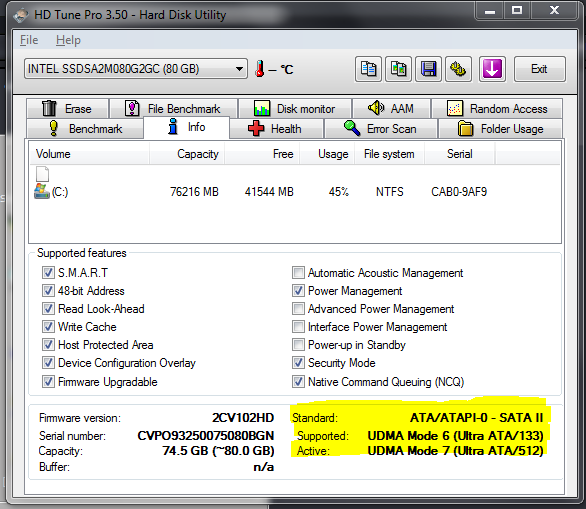Click the Capacity column header
The height and width of the screenshot is (509, 586).
click(x=198, y=154)
